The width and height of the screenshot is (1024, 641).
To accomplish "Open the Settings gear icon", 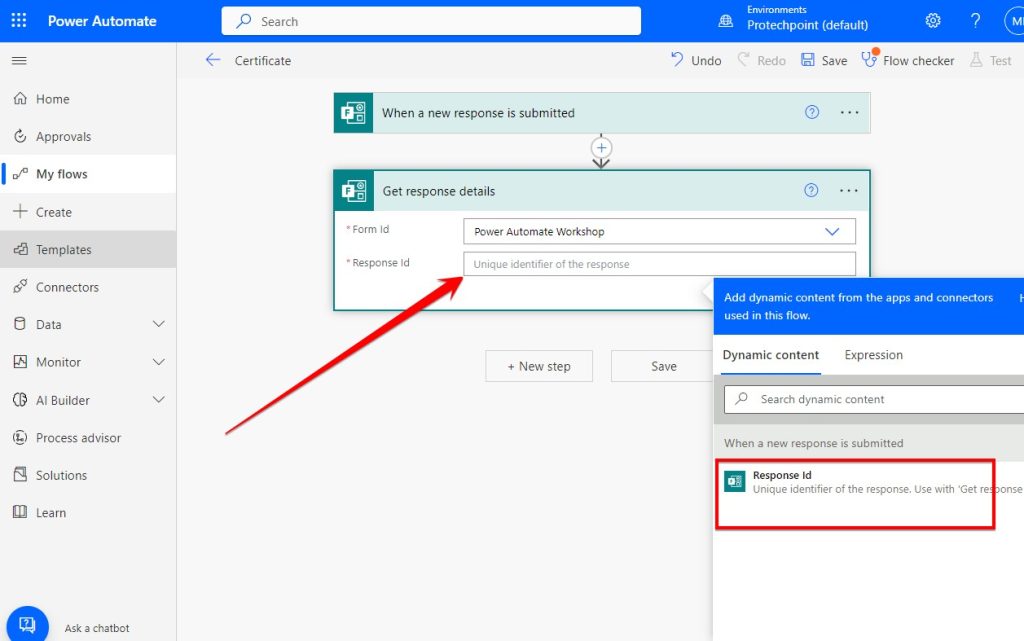I will pos(933,20).
